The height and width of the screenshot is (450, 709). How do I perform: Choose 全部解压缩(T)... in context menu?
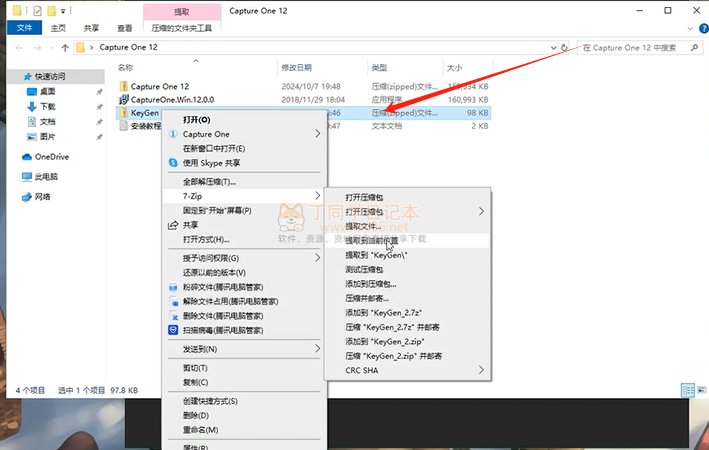pyautogui.click(x=209, y=182)
